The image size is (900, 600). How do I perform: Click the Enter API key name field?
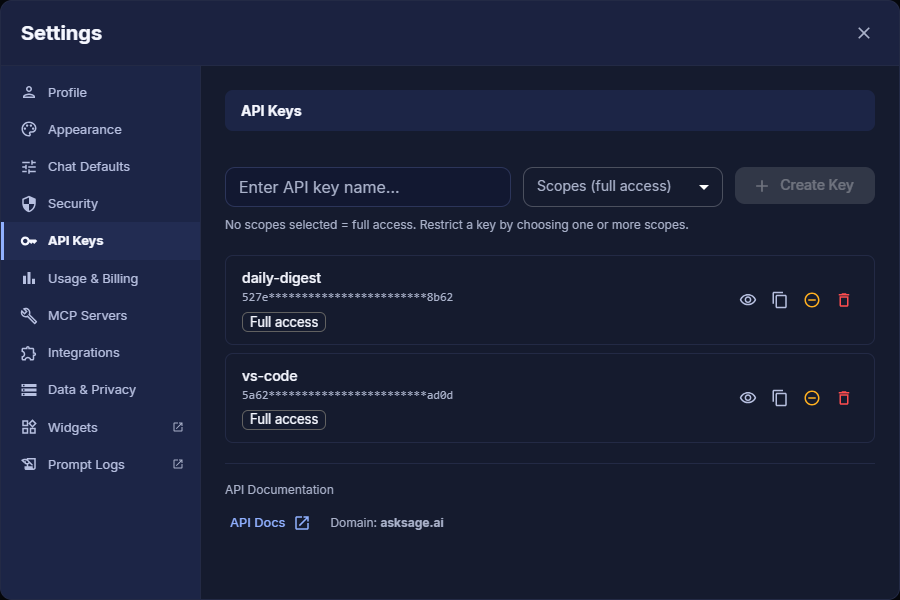click(368, 187)
